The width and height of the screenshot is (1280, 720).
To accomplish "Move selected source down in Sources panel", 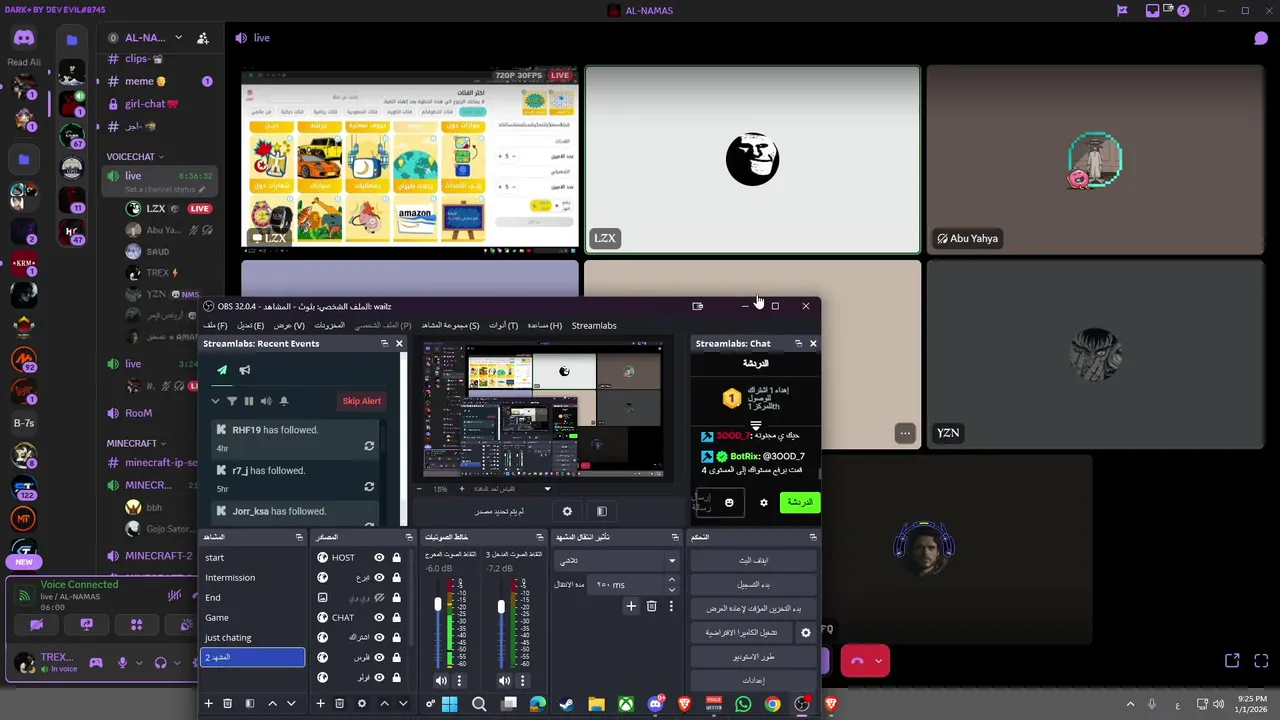I will (404, 704).
